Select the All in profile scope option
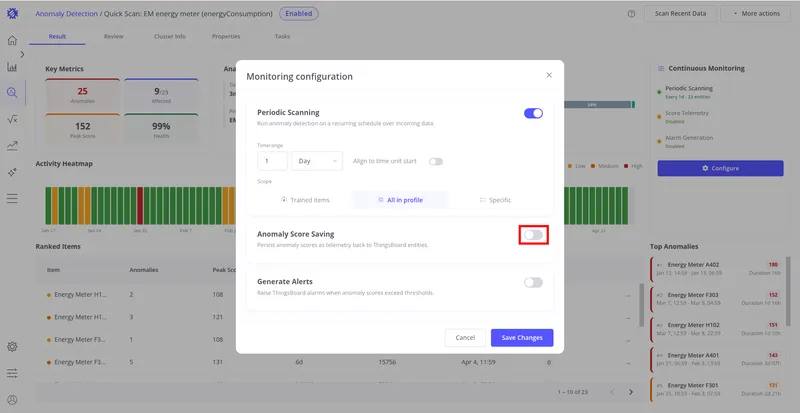 point(400,200)
